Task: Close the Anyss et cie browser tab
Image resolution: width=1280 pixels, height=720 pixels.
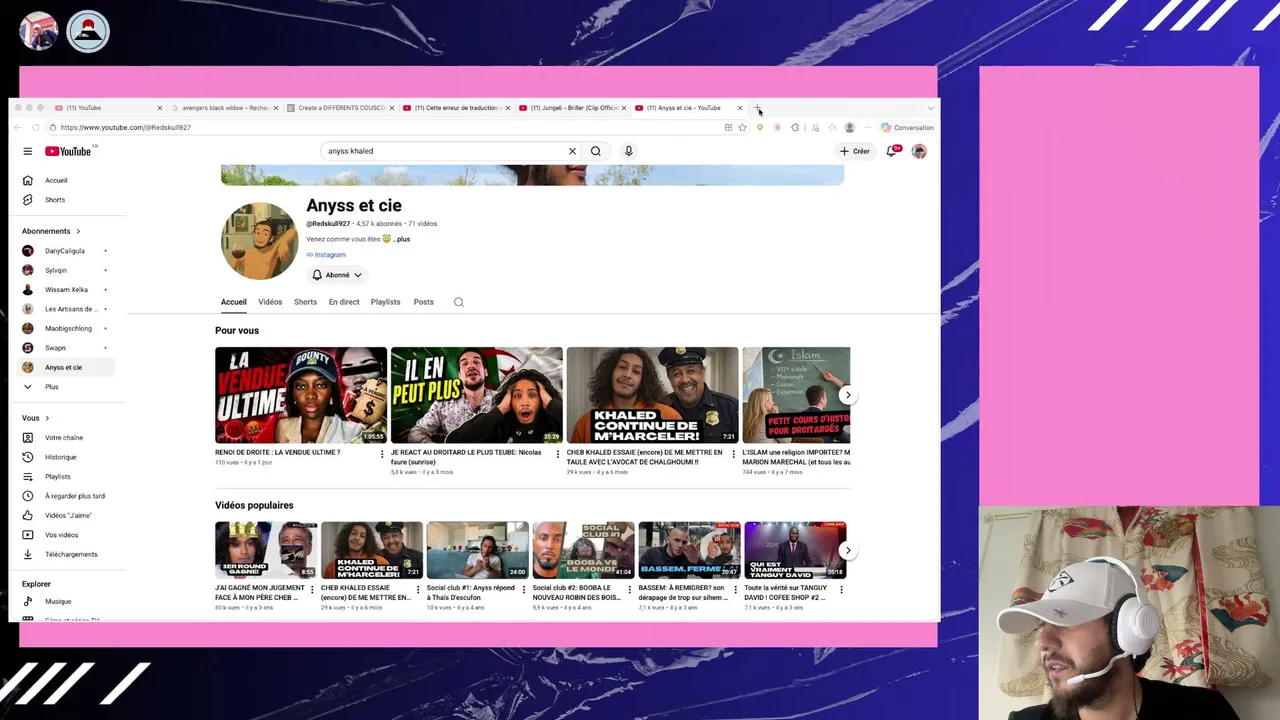Action: 740,108
